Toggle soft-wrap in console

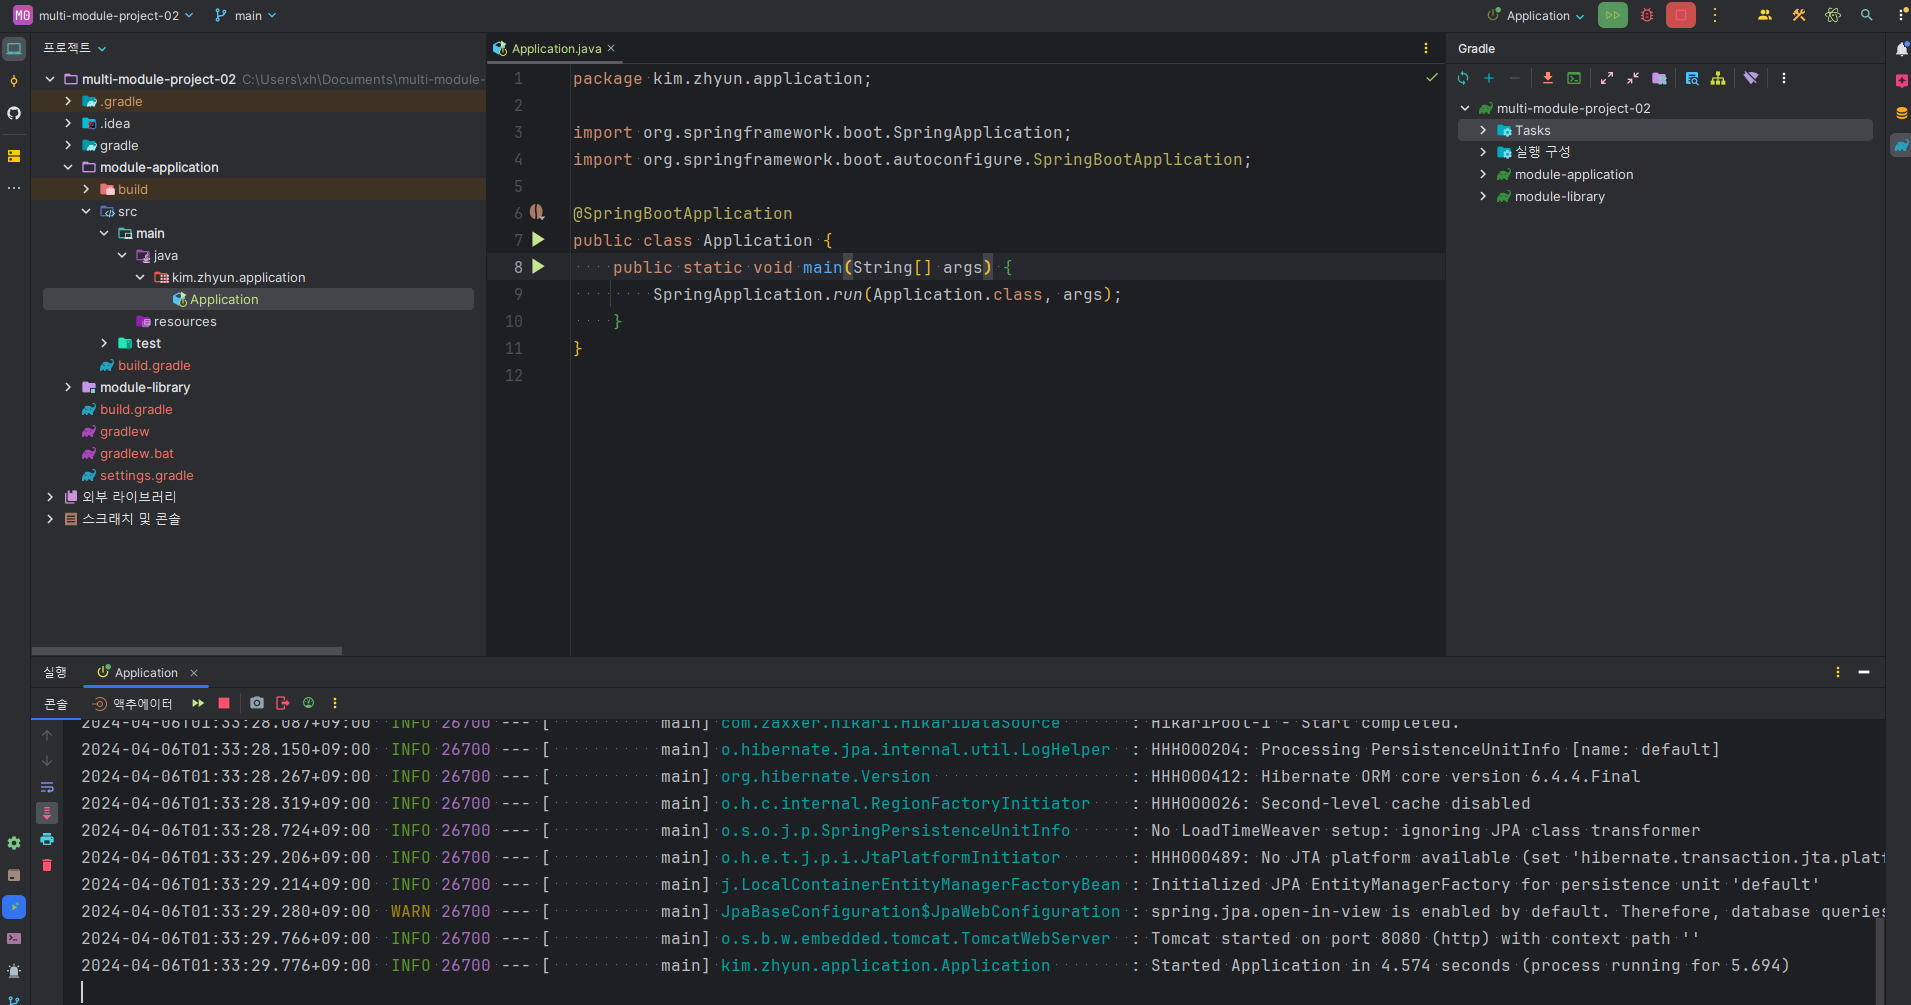pyautogui.click(x=47, y=787)
